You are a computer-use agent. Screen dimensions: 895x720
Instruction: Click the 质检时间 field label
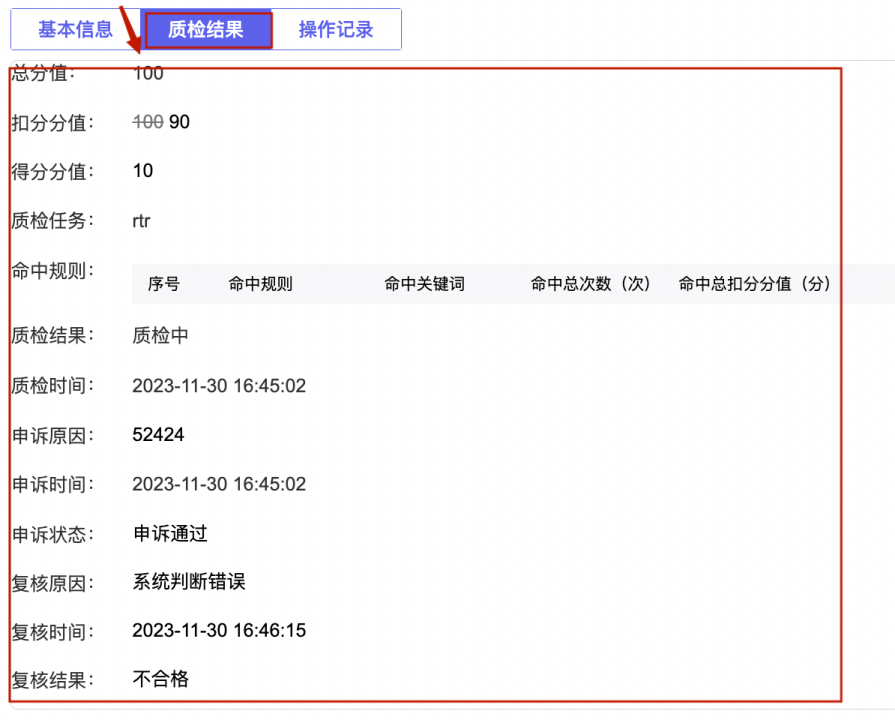tap(53, 386)
